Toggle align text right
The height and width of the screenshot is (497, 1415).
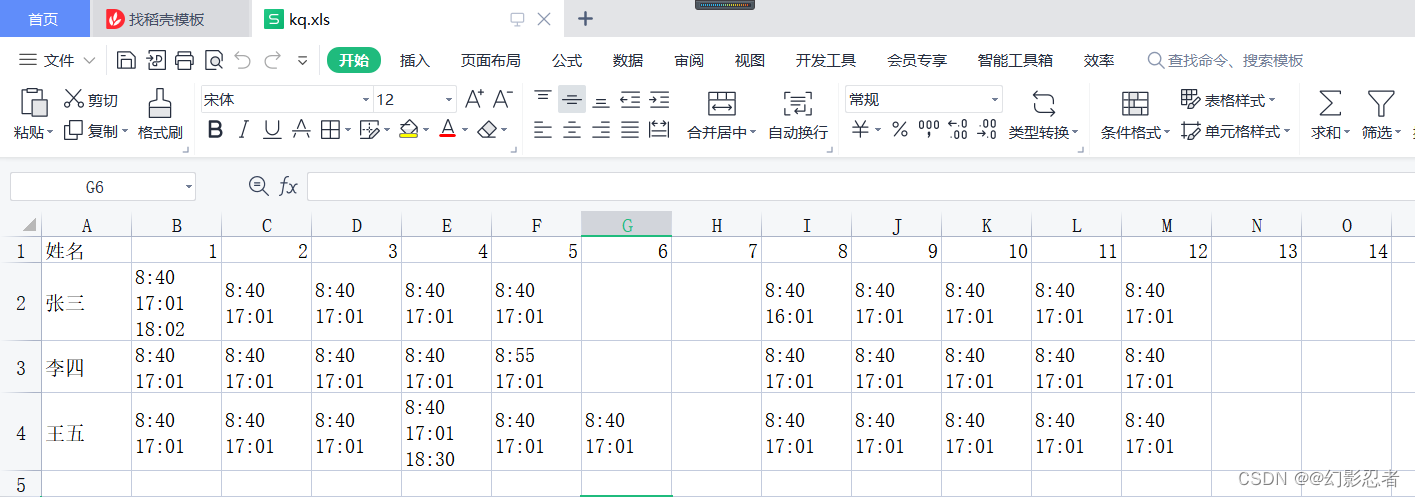(601, 130)
